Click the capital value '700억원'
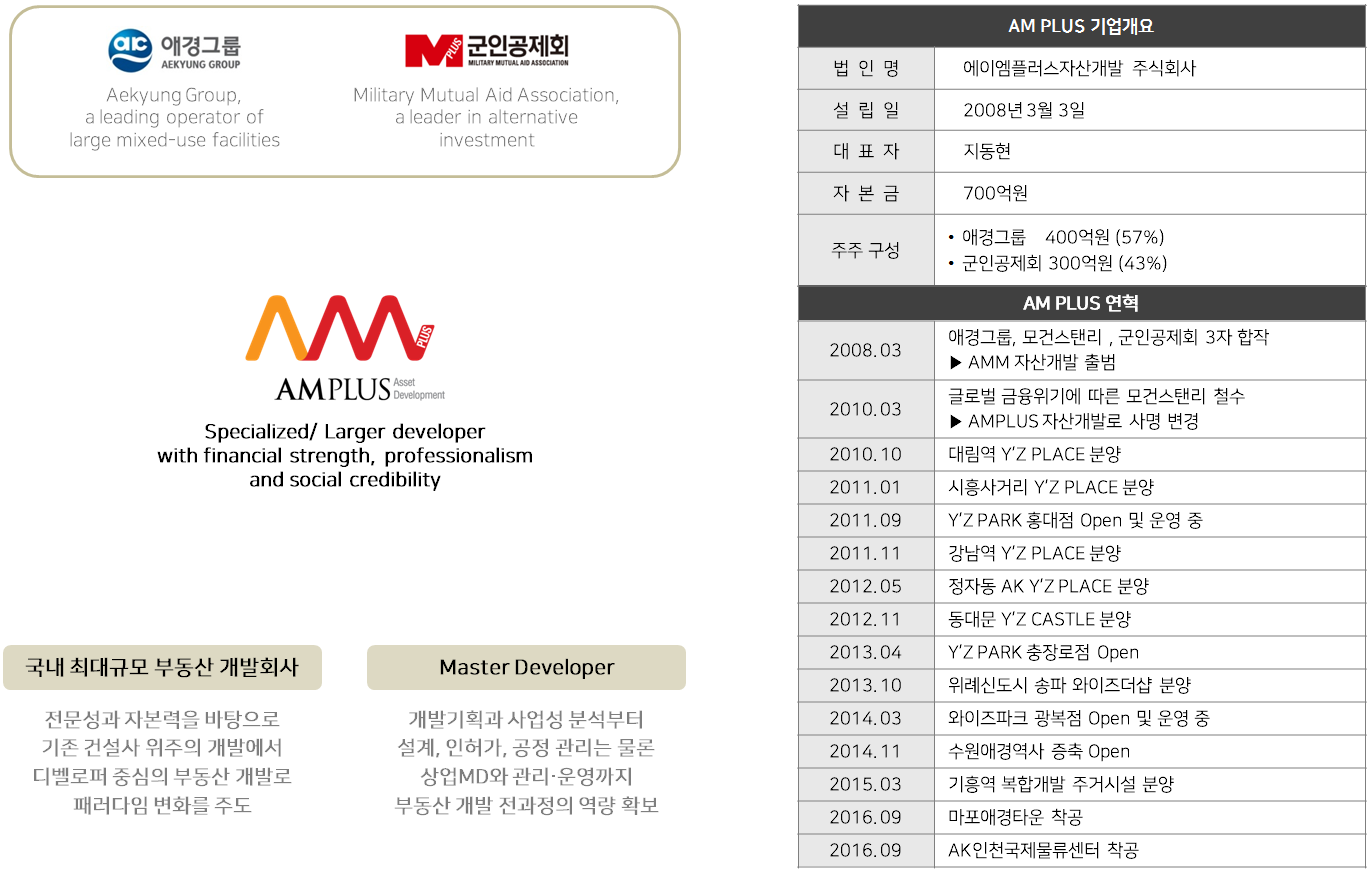The width and height of the screenshot is (1367, 869). 995,193
